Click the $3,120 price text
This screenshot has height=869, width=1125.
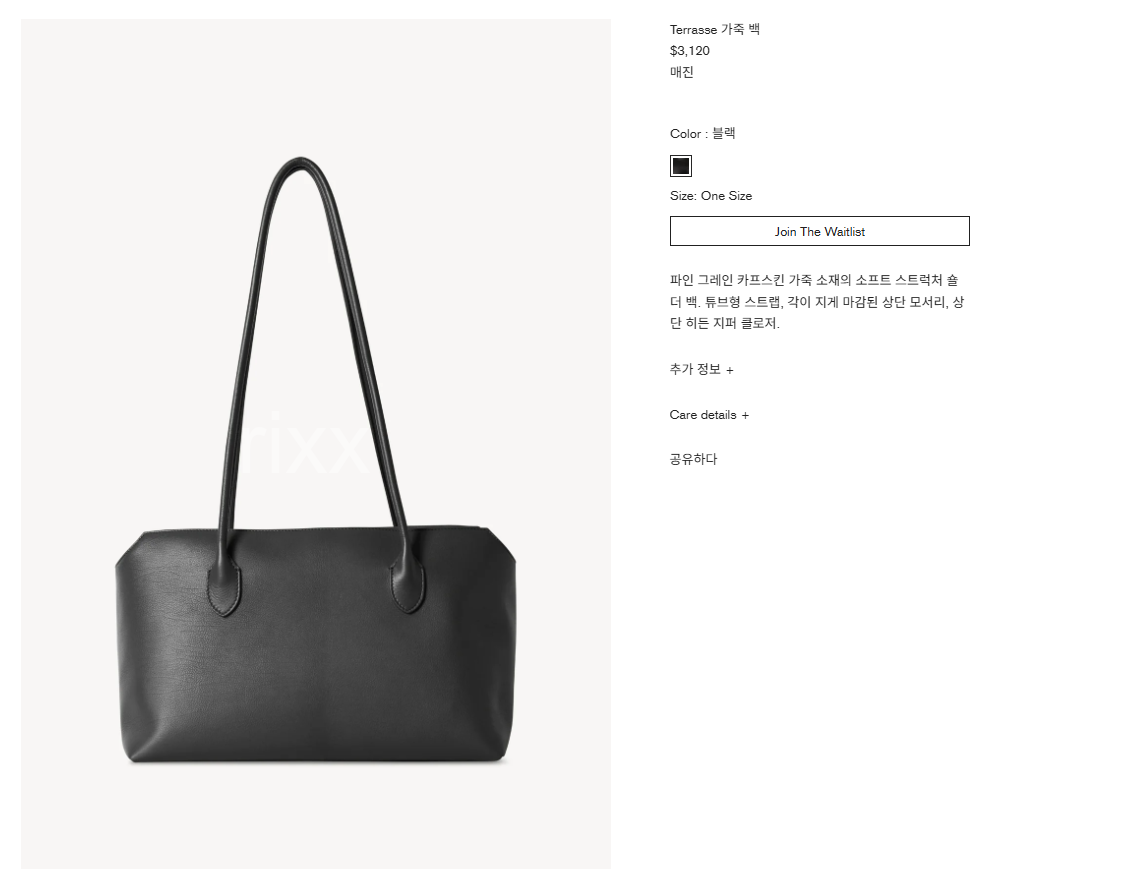pyautogui.click(x=689, y=51)
